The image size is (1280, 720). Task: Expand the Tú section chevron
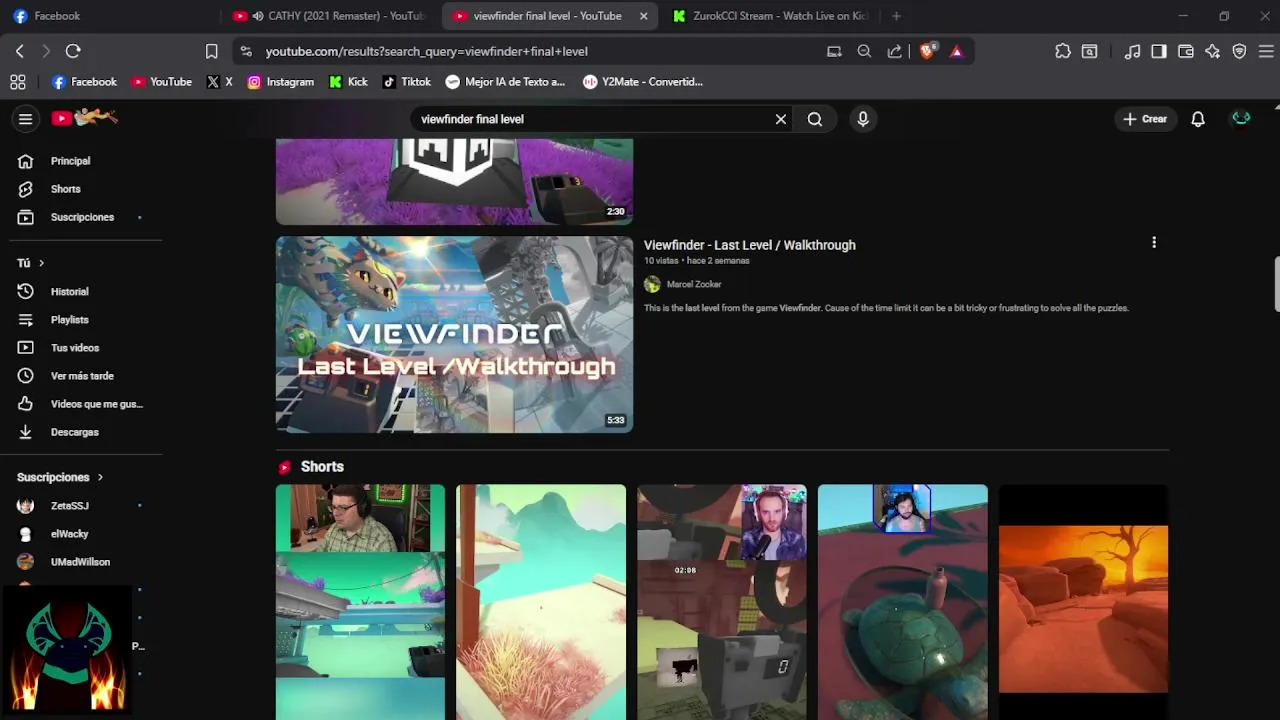coord(41,263)
